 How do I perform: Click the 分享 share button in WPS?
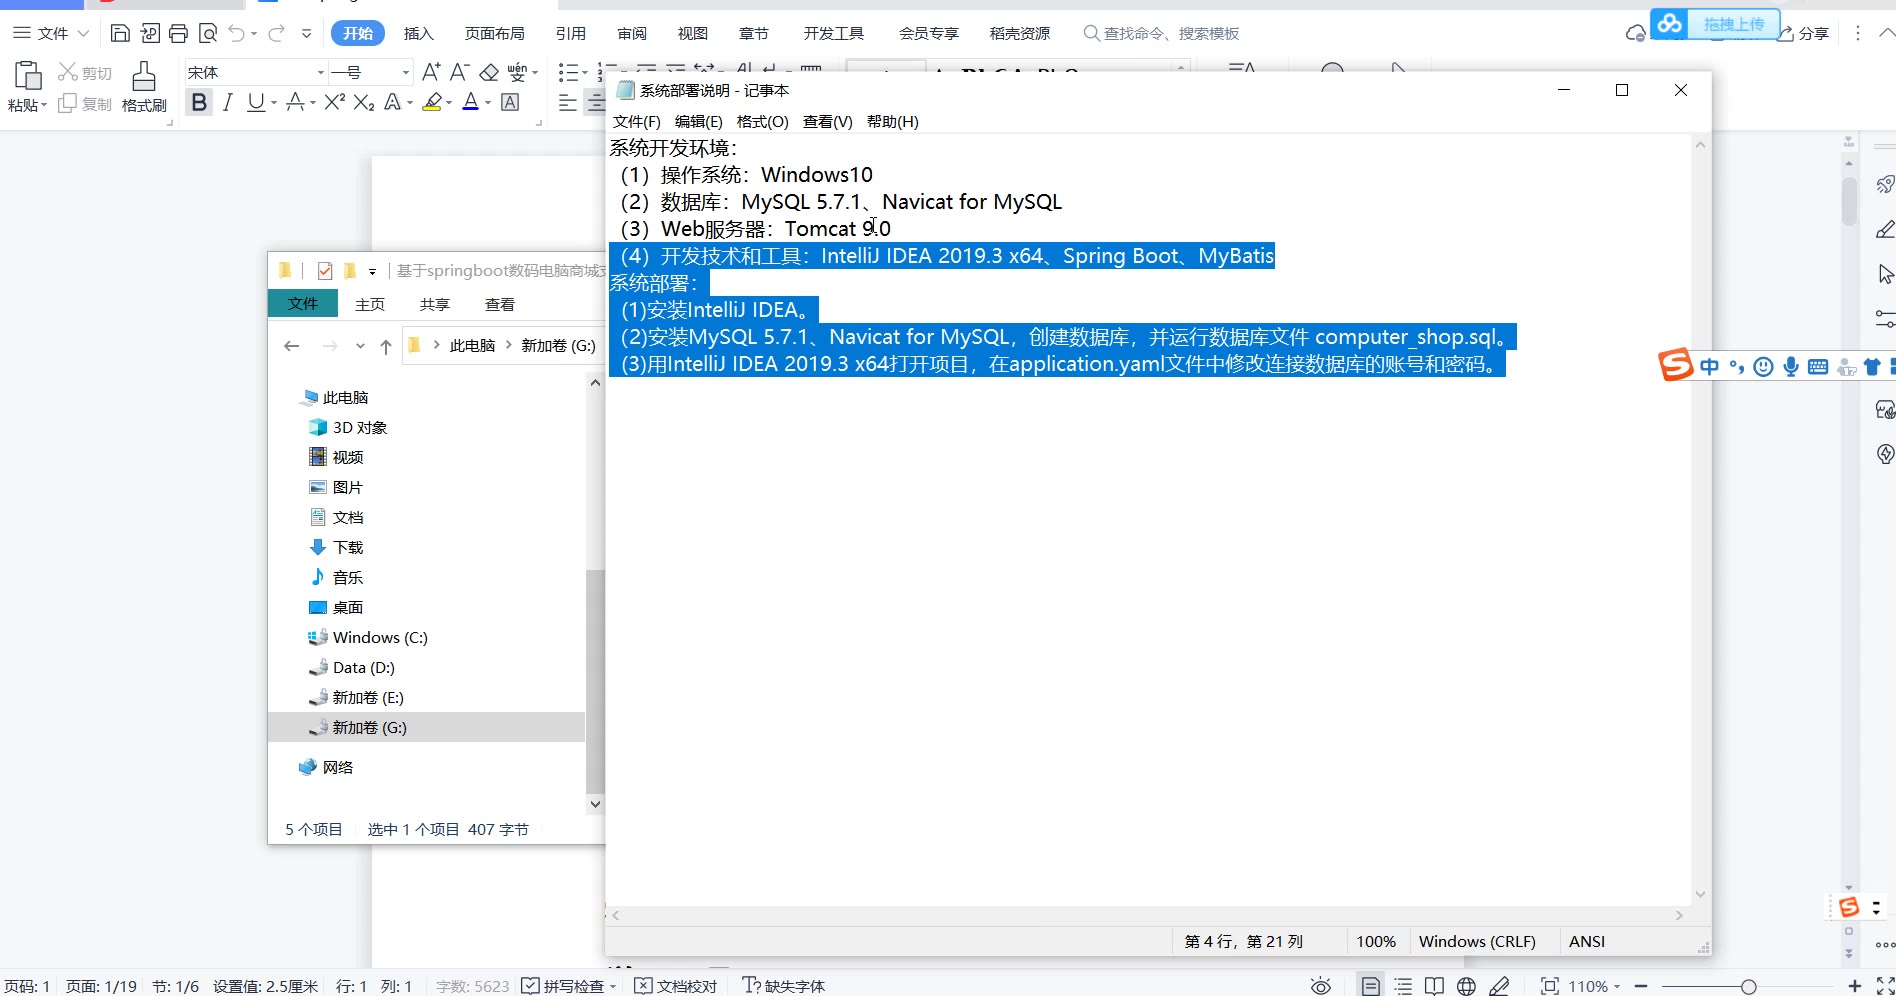(1802, 33)
